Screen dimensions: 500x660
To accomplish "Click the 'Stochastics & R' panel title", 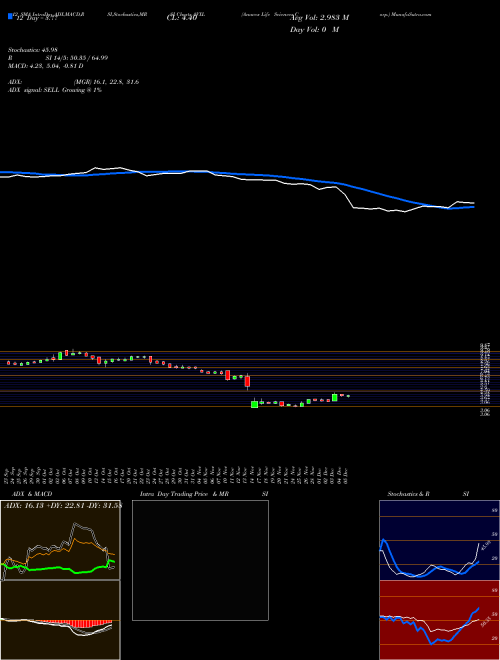I will pos(408,494).
